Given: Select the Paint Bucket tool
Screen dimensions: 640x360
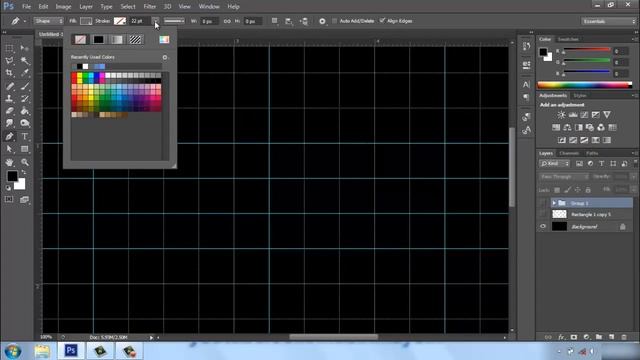Looking at the screenshot, I should (x=24, y=111).
